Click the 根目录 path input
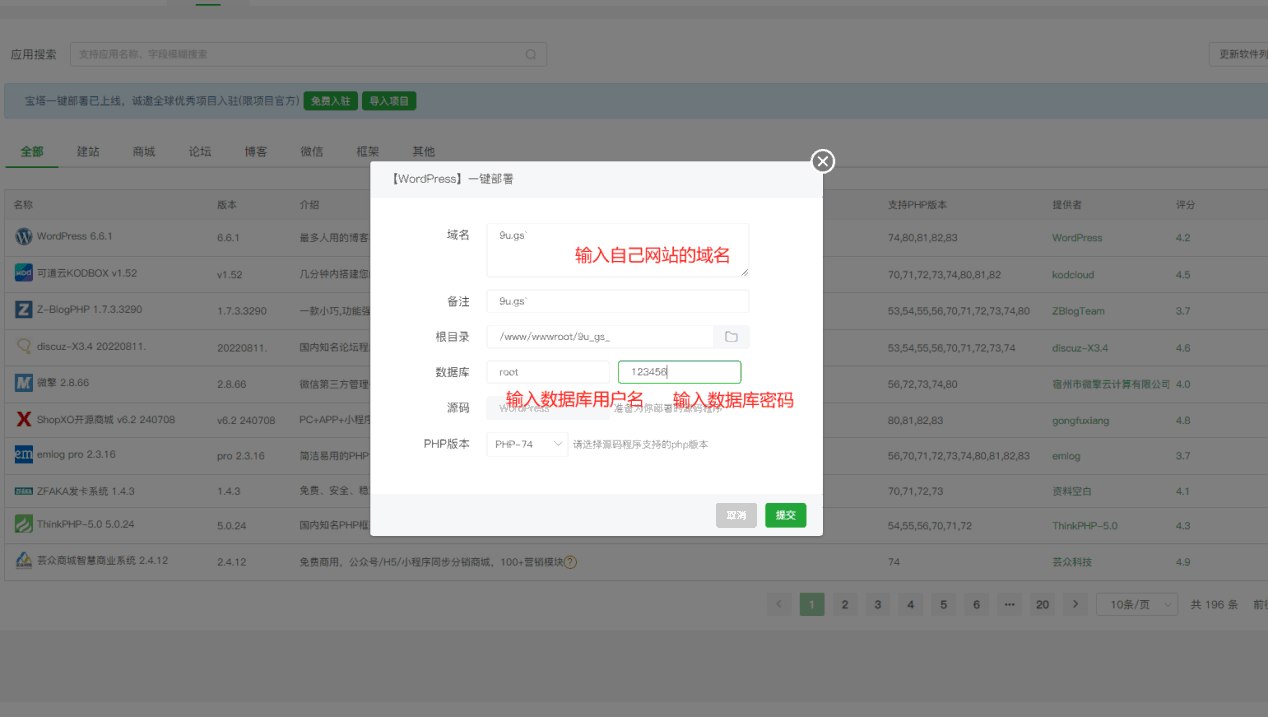Viewport: 1268px width, 717px height. pos(600,337)
